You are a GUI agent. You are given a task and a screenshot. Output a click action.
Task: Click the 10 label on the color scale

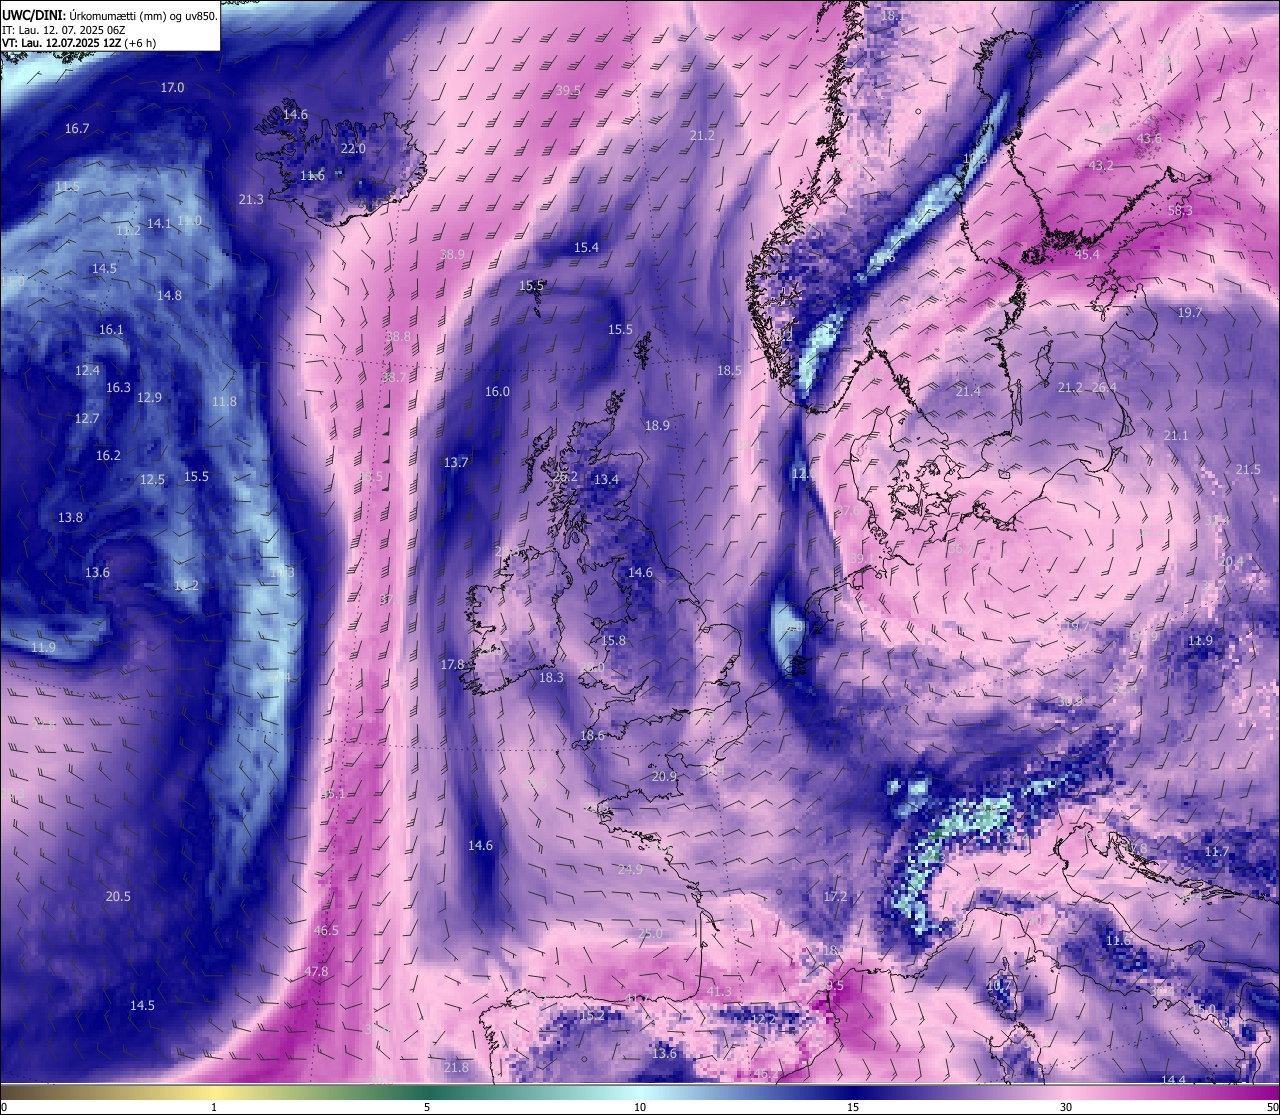tap(640, 1107)
